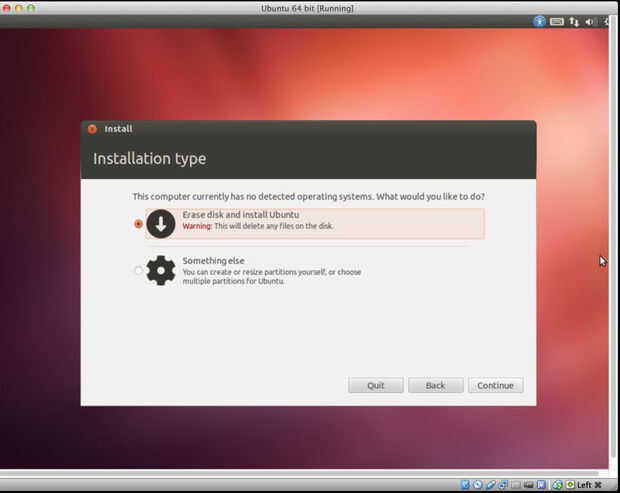Select Erase disk and install Ubuntu radio

point(138,224)
